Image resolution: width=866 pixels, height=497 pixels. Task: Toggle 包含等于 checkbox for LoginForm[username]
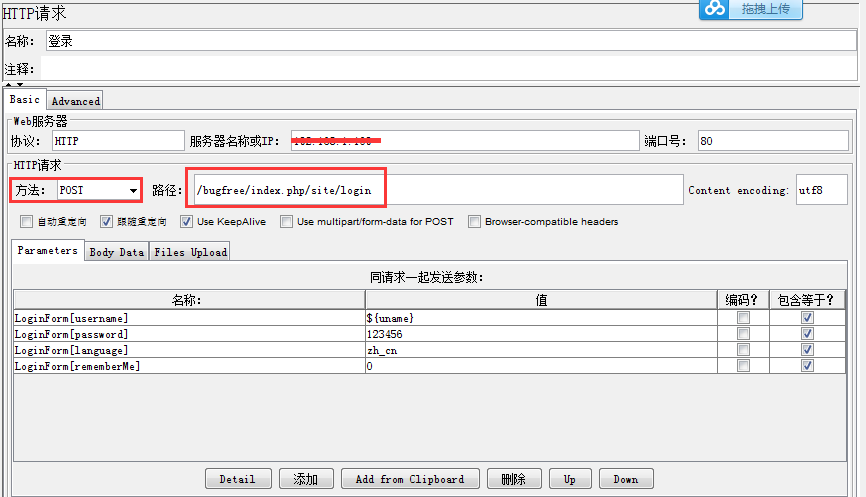(x=807, y=318)
